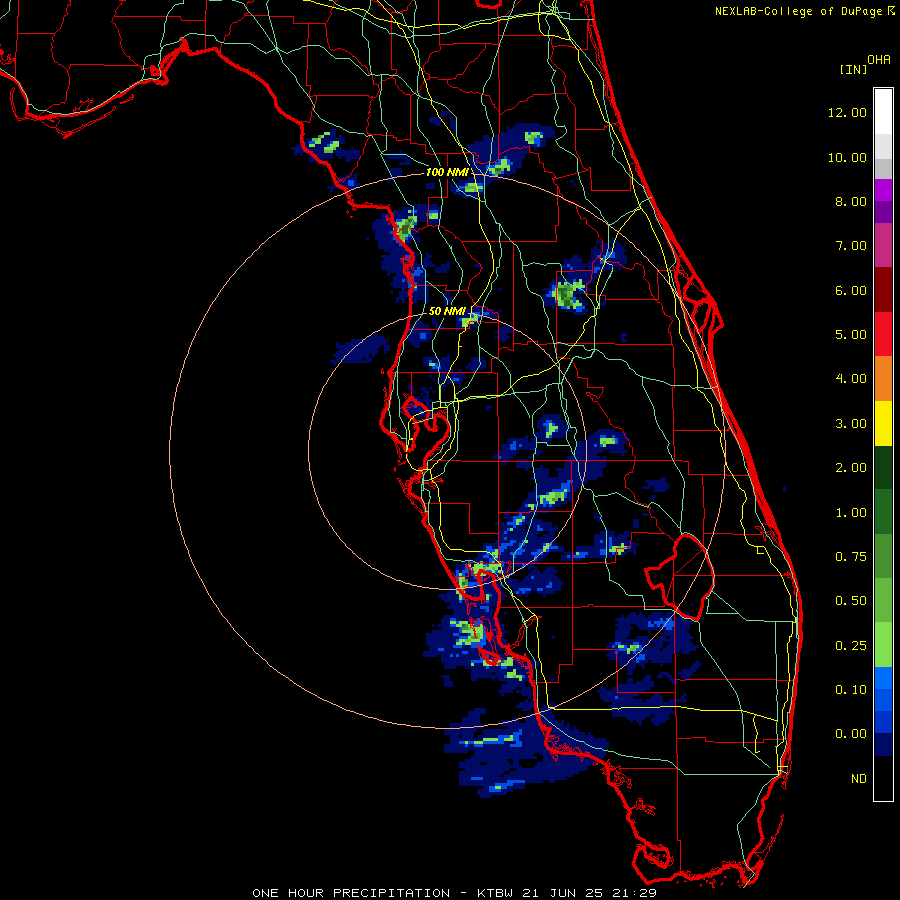Select the bright red swatch in the color bar
This screenshot has width=900, height=900.
(883, 334)
